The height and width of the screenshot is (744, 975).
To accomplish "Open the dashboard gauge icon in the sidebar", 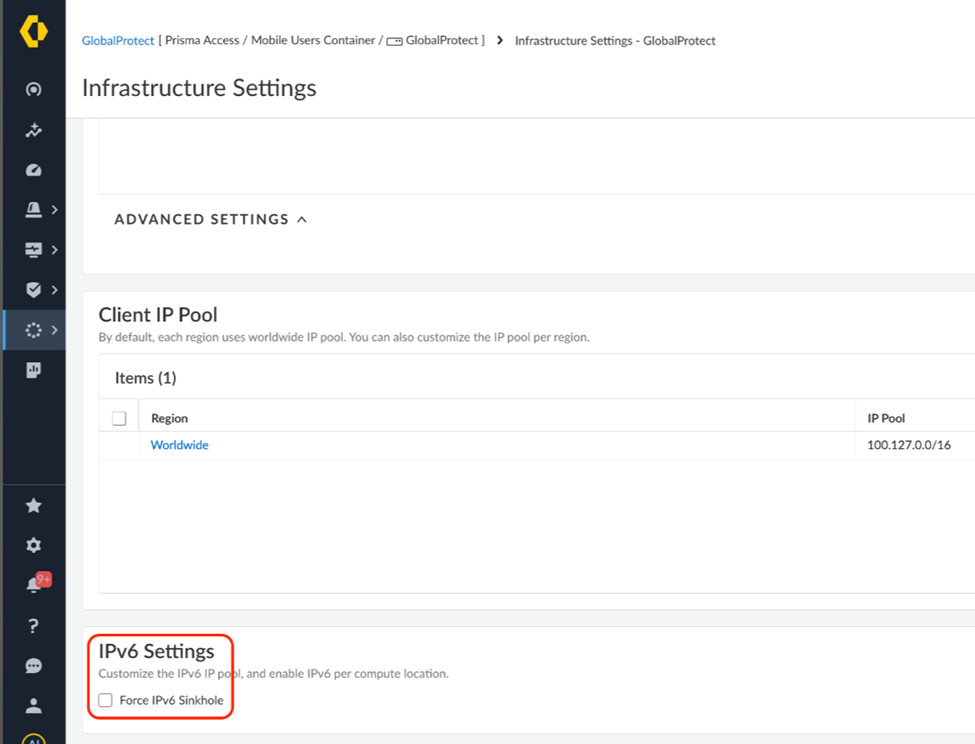I will tap(33, 170).
